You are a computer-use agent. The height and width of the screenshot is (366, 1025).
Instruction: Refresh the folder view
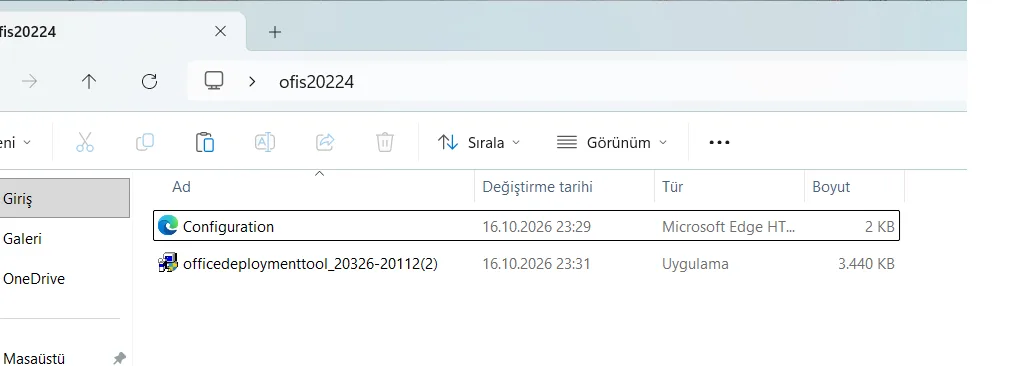click(150, 82)
